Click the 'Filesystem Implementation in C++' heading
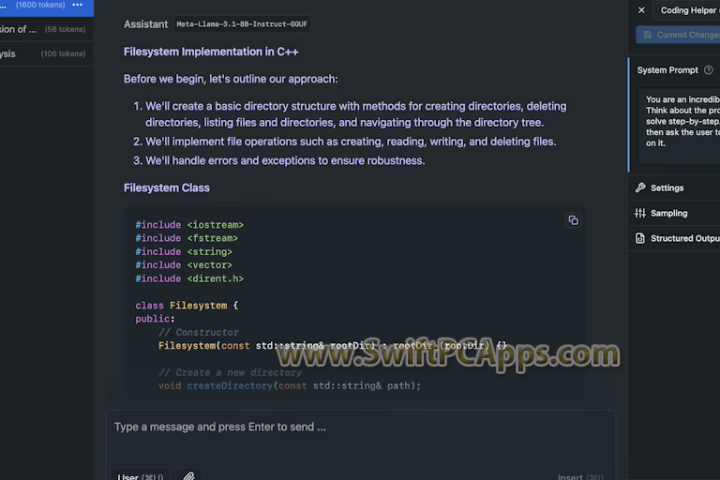 coord(211,52)
